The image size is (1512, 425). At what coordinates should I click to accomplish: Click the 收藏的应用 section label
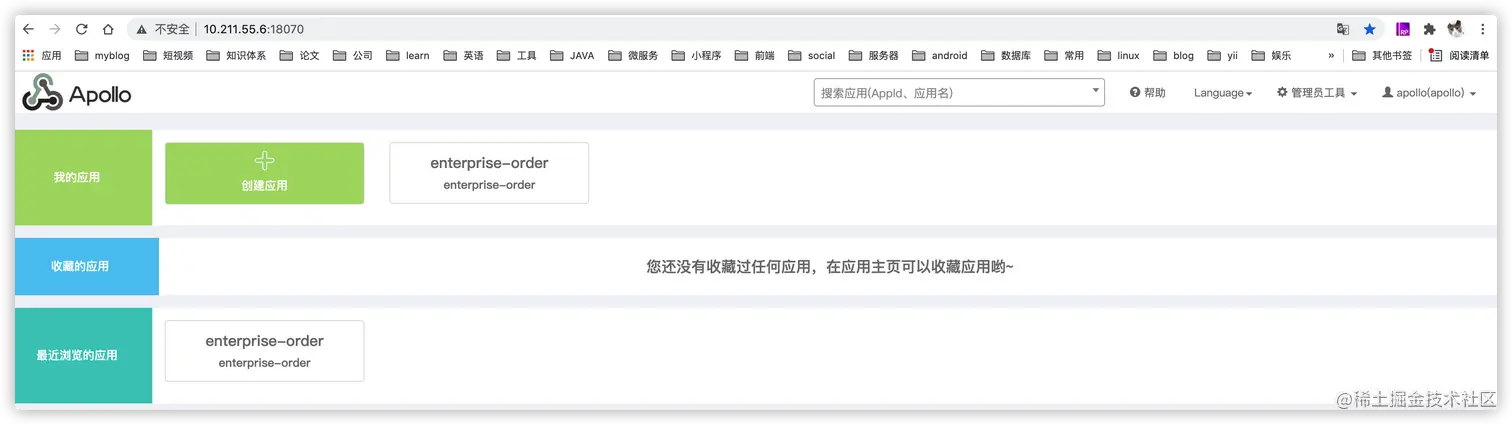[x=80, y=267]
